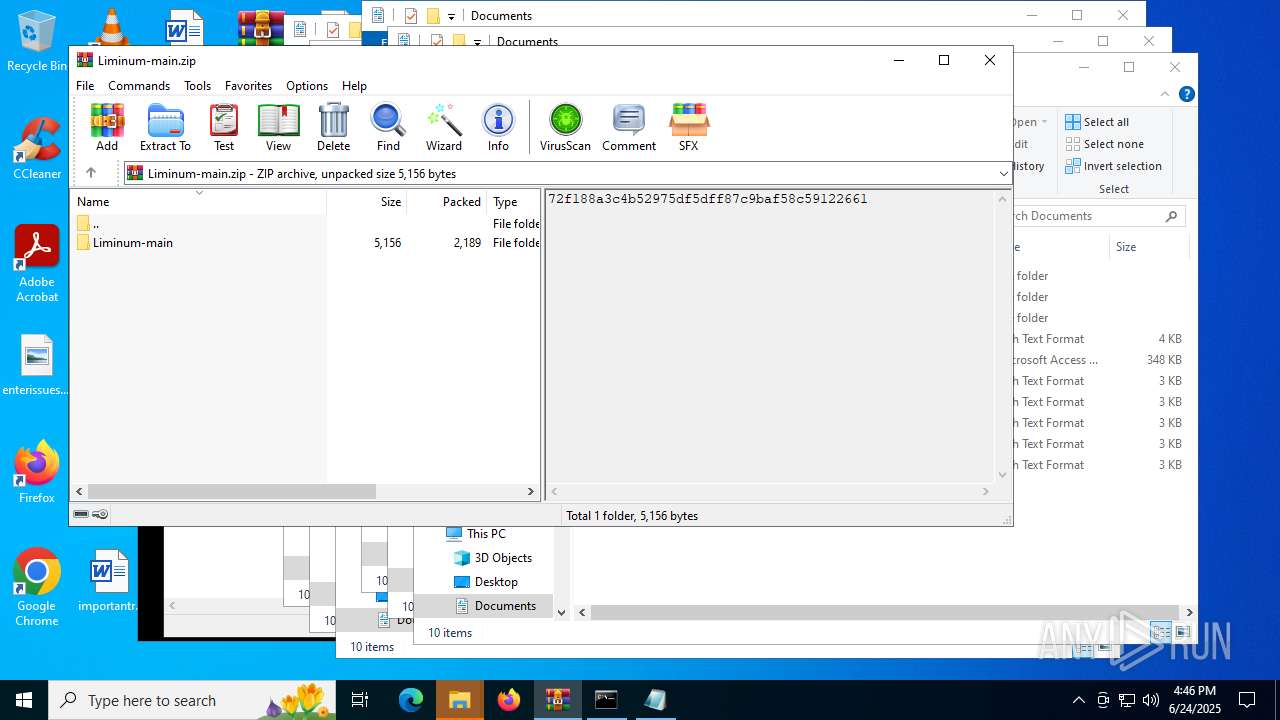Click the Delete trash bin icon
The image size is (1280, 720).
(333, 127)
